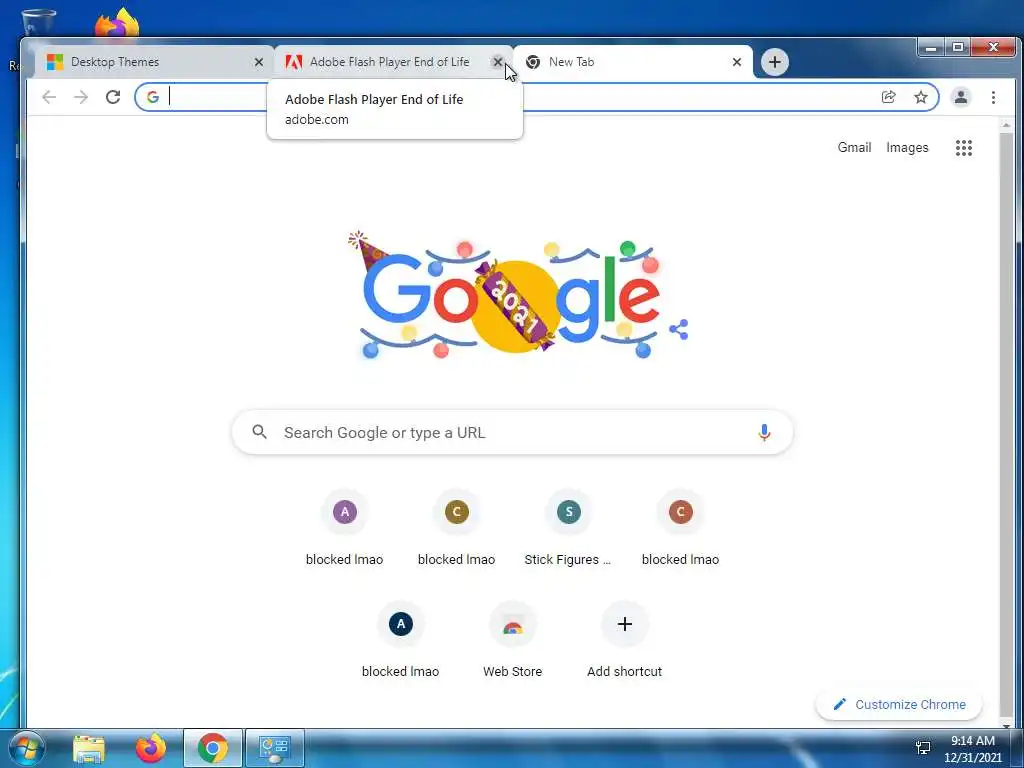Go forward using the forward arrow

[81, 97]
